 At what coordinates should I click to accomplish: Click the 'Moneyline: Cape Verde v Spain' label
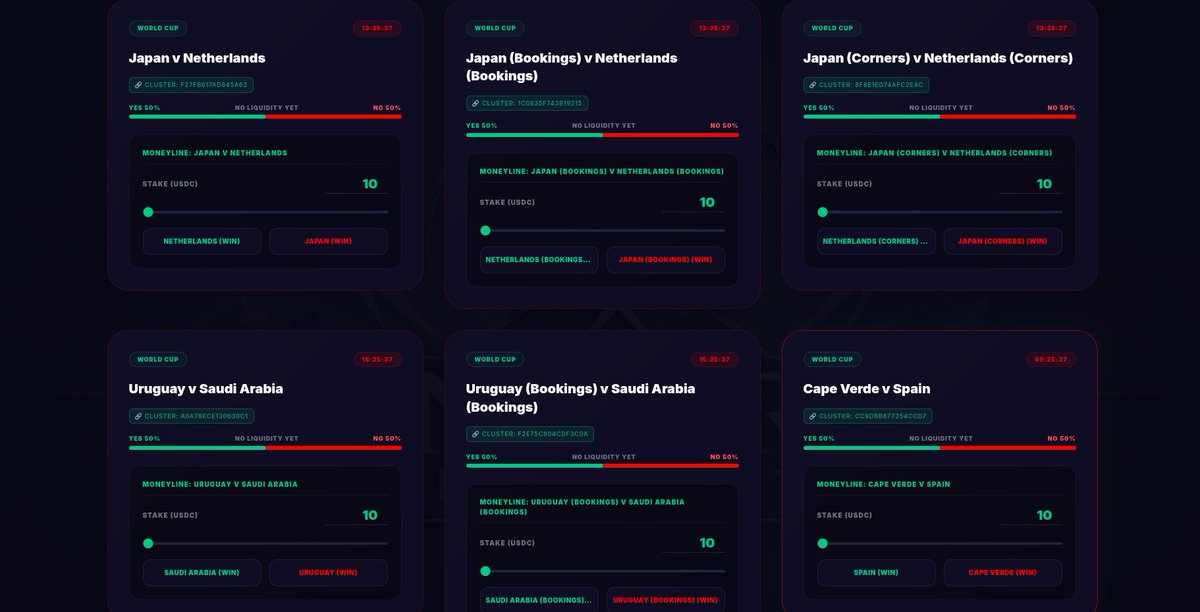point(883,484)
